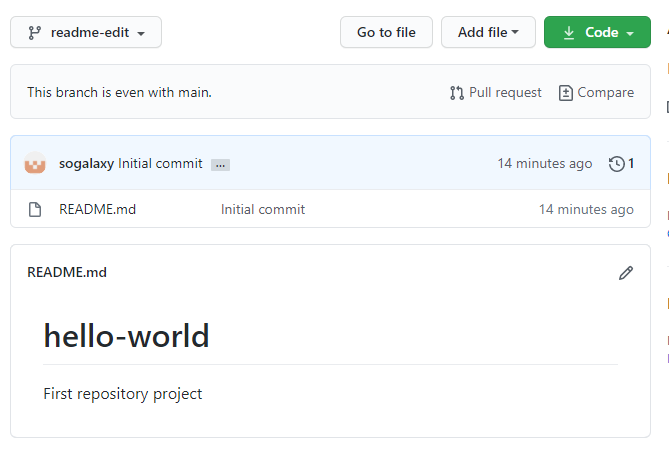Click 14 minutes ago in README.md row

coord(586,209)
